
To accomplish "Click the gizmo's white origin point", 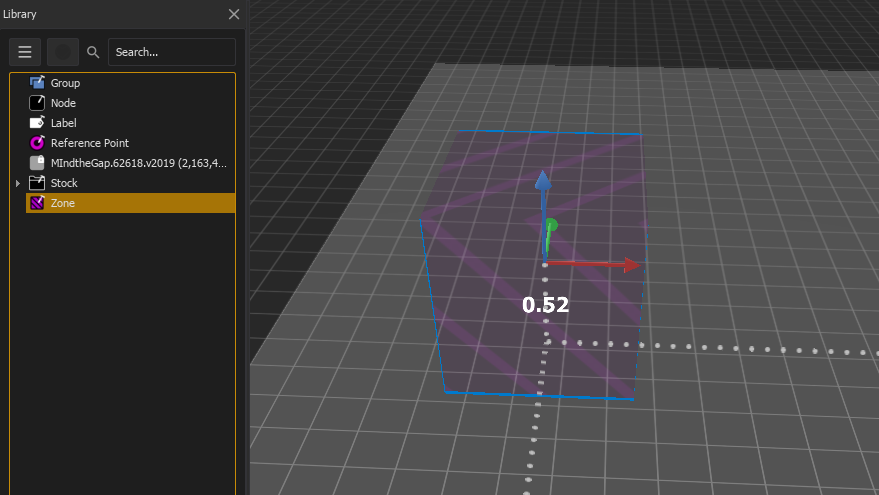I will pyautogui.click(x=545, y=264).
